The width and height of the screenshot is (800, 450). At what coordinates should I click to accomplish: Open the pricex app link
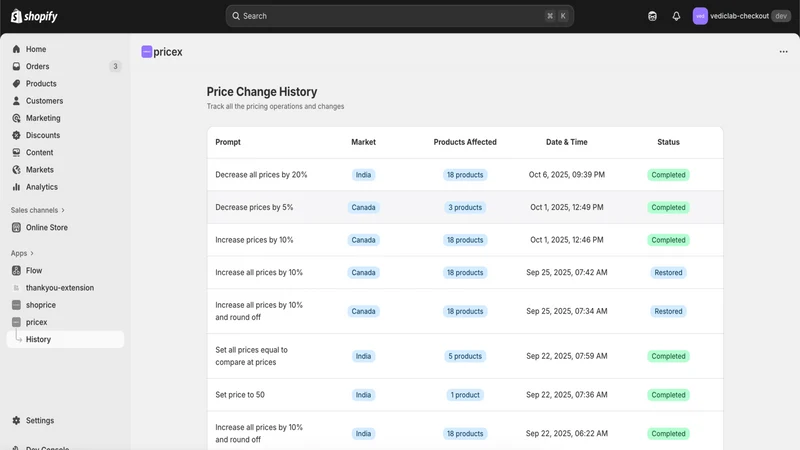(36, 322)
